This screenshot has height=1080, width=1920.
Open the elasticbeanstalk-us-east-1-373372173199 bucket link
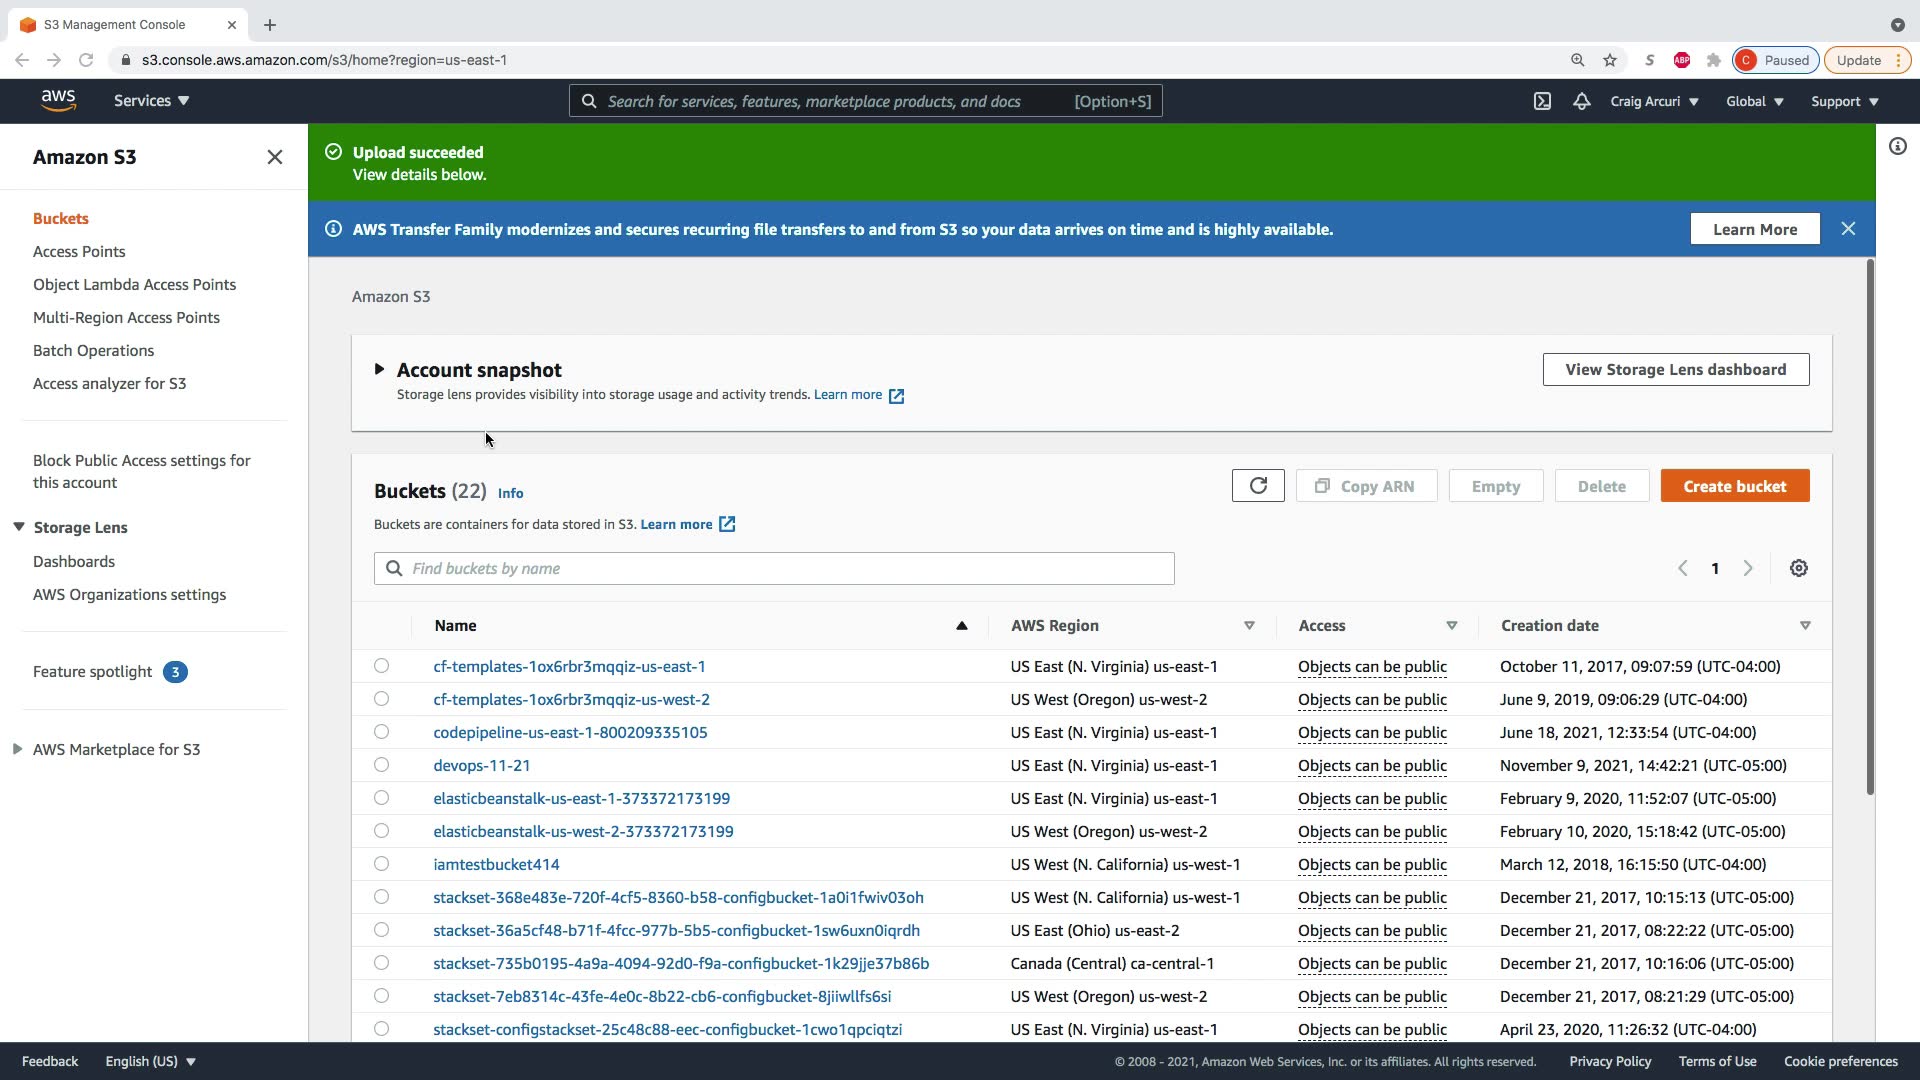[581, 798]
